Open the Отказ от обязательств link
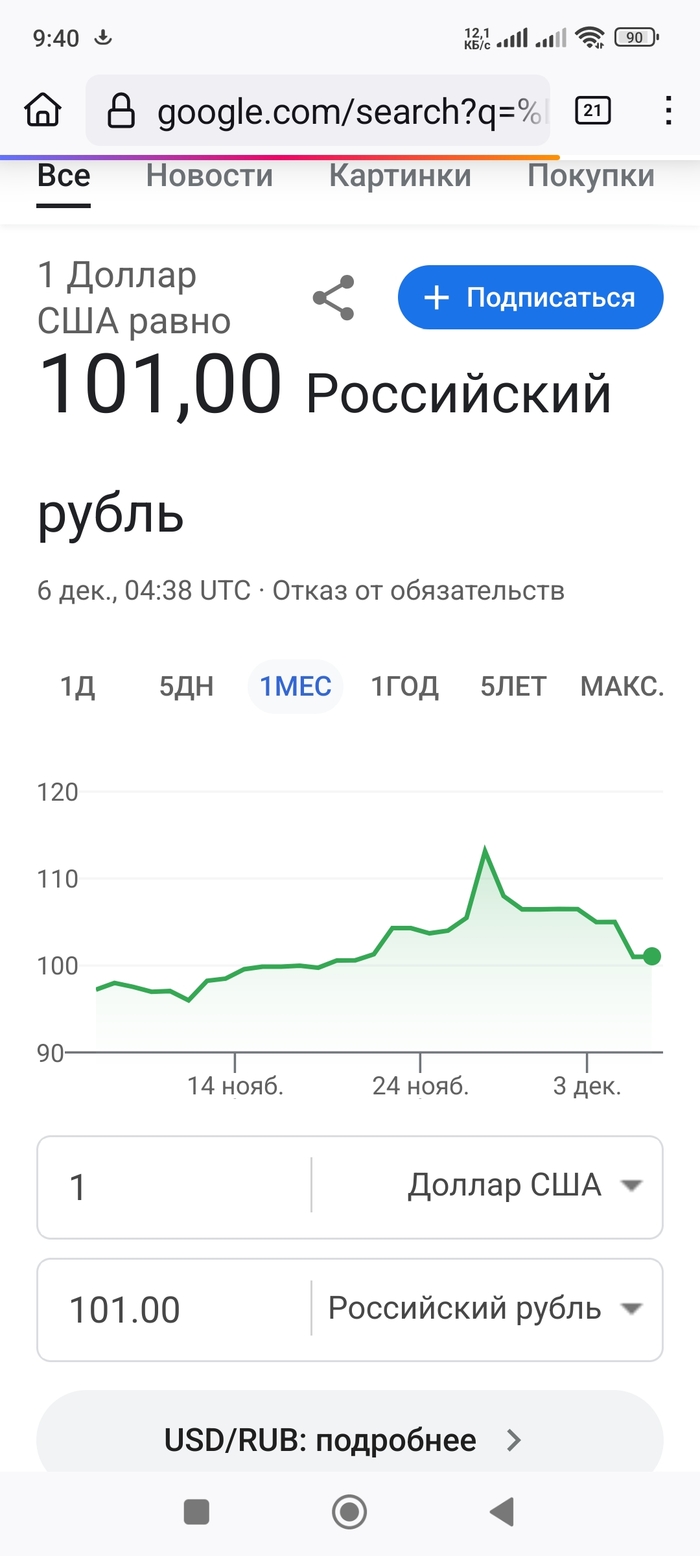Viewport: 700px width, 1556px height. [x=418, y=590]
